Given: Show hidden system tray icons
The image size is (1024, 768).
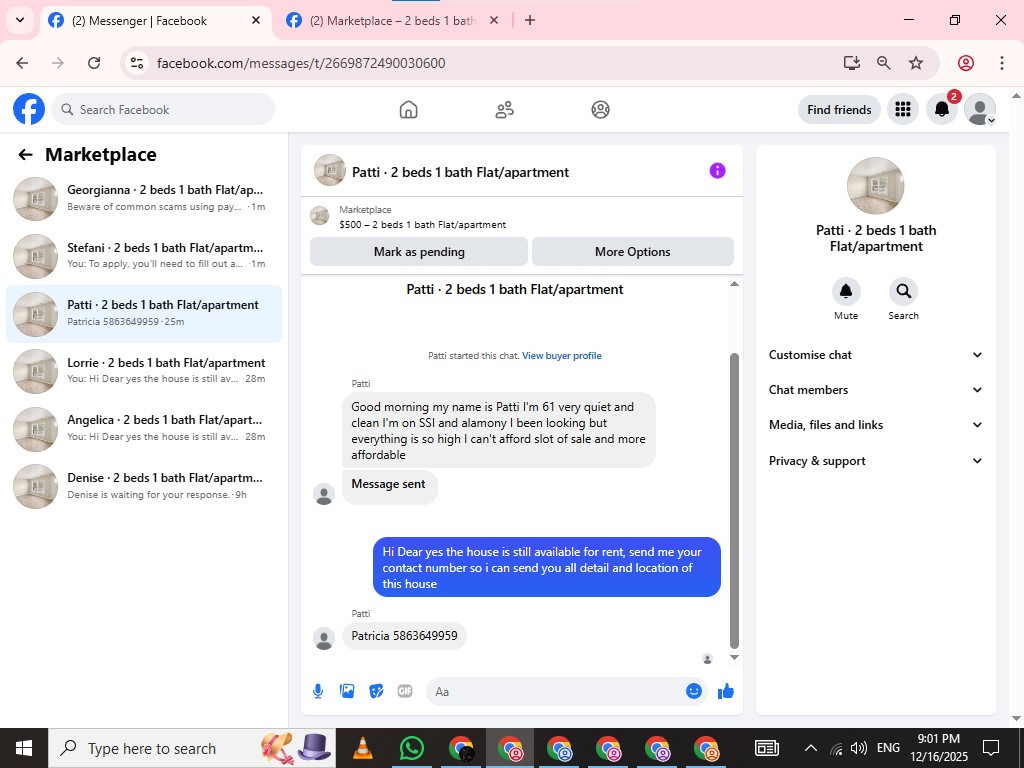Looking at the screenshot, I should [810, 748].
